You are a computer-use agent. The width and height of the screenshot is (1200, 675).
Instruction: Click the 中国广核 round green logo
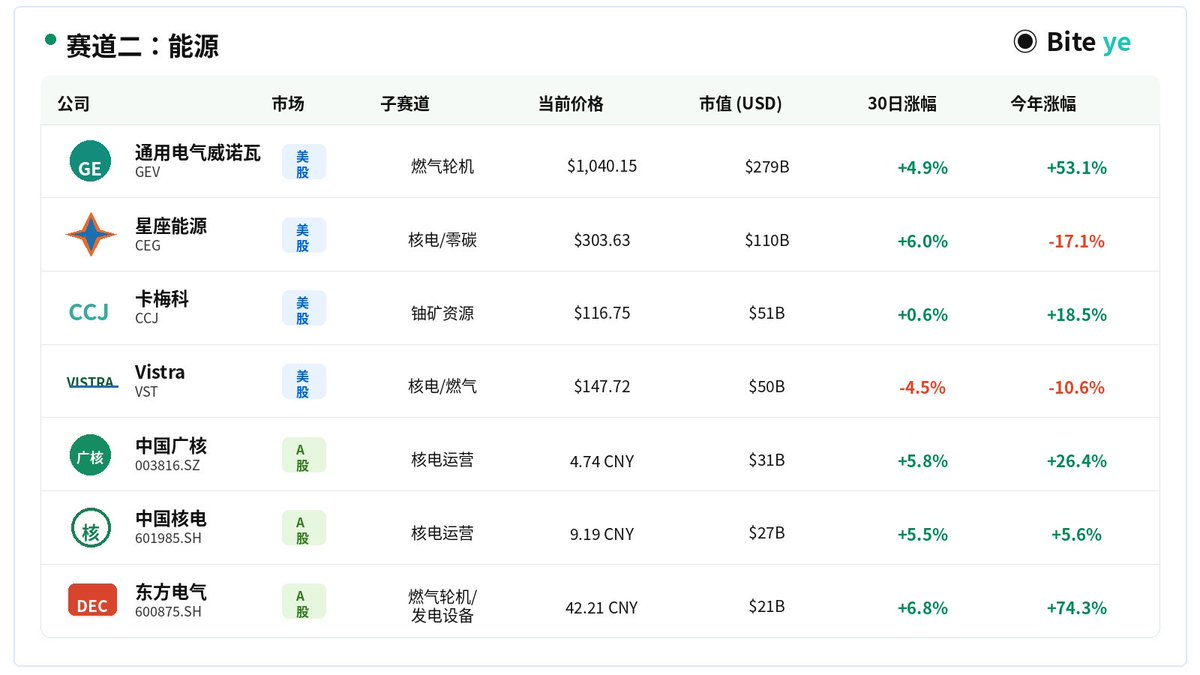click(90, 455)
